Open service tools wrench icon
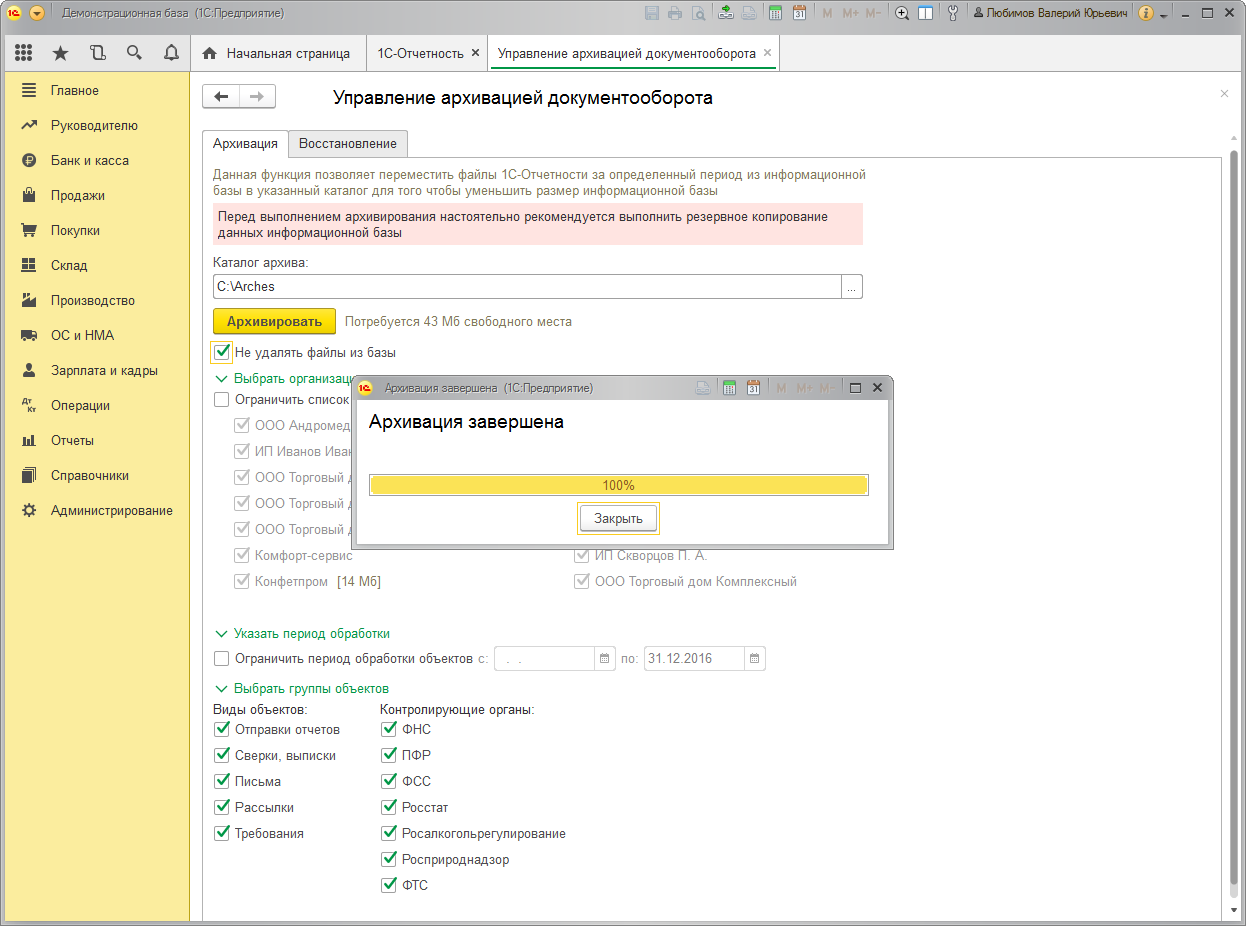Screen dimensions: 1246x926 tap(953, 13)
